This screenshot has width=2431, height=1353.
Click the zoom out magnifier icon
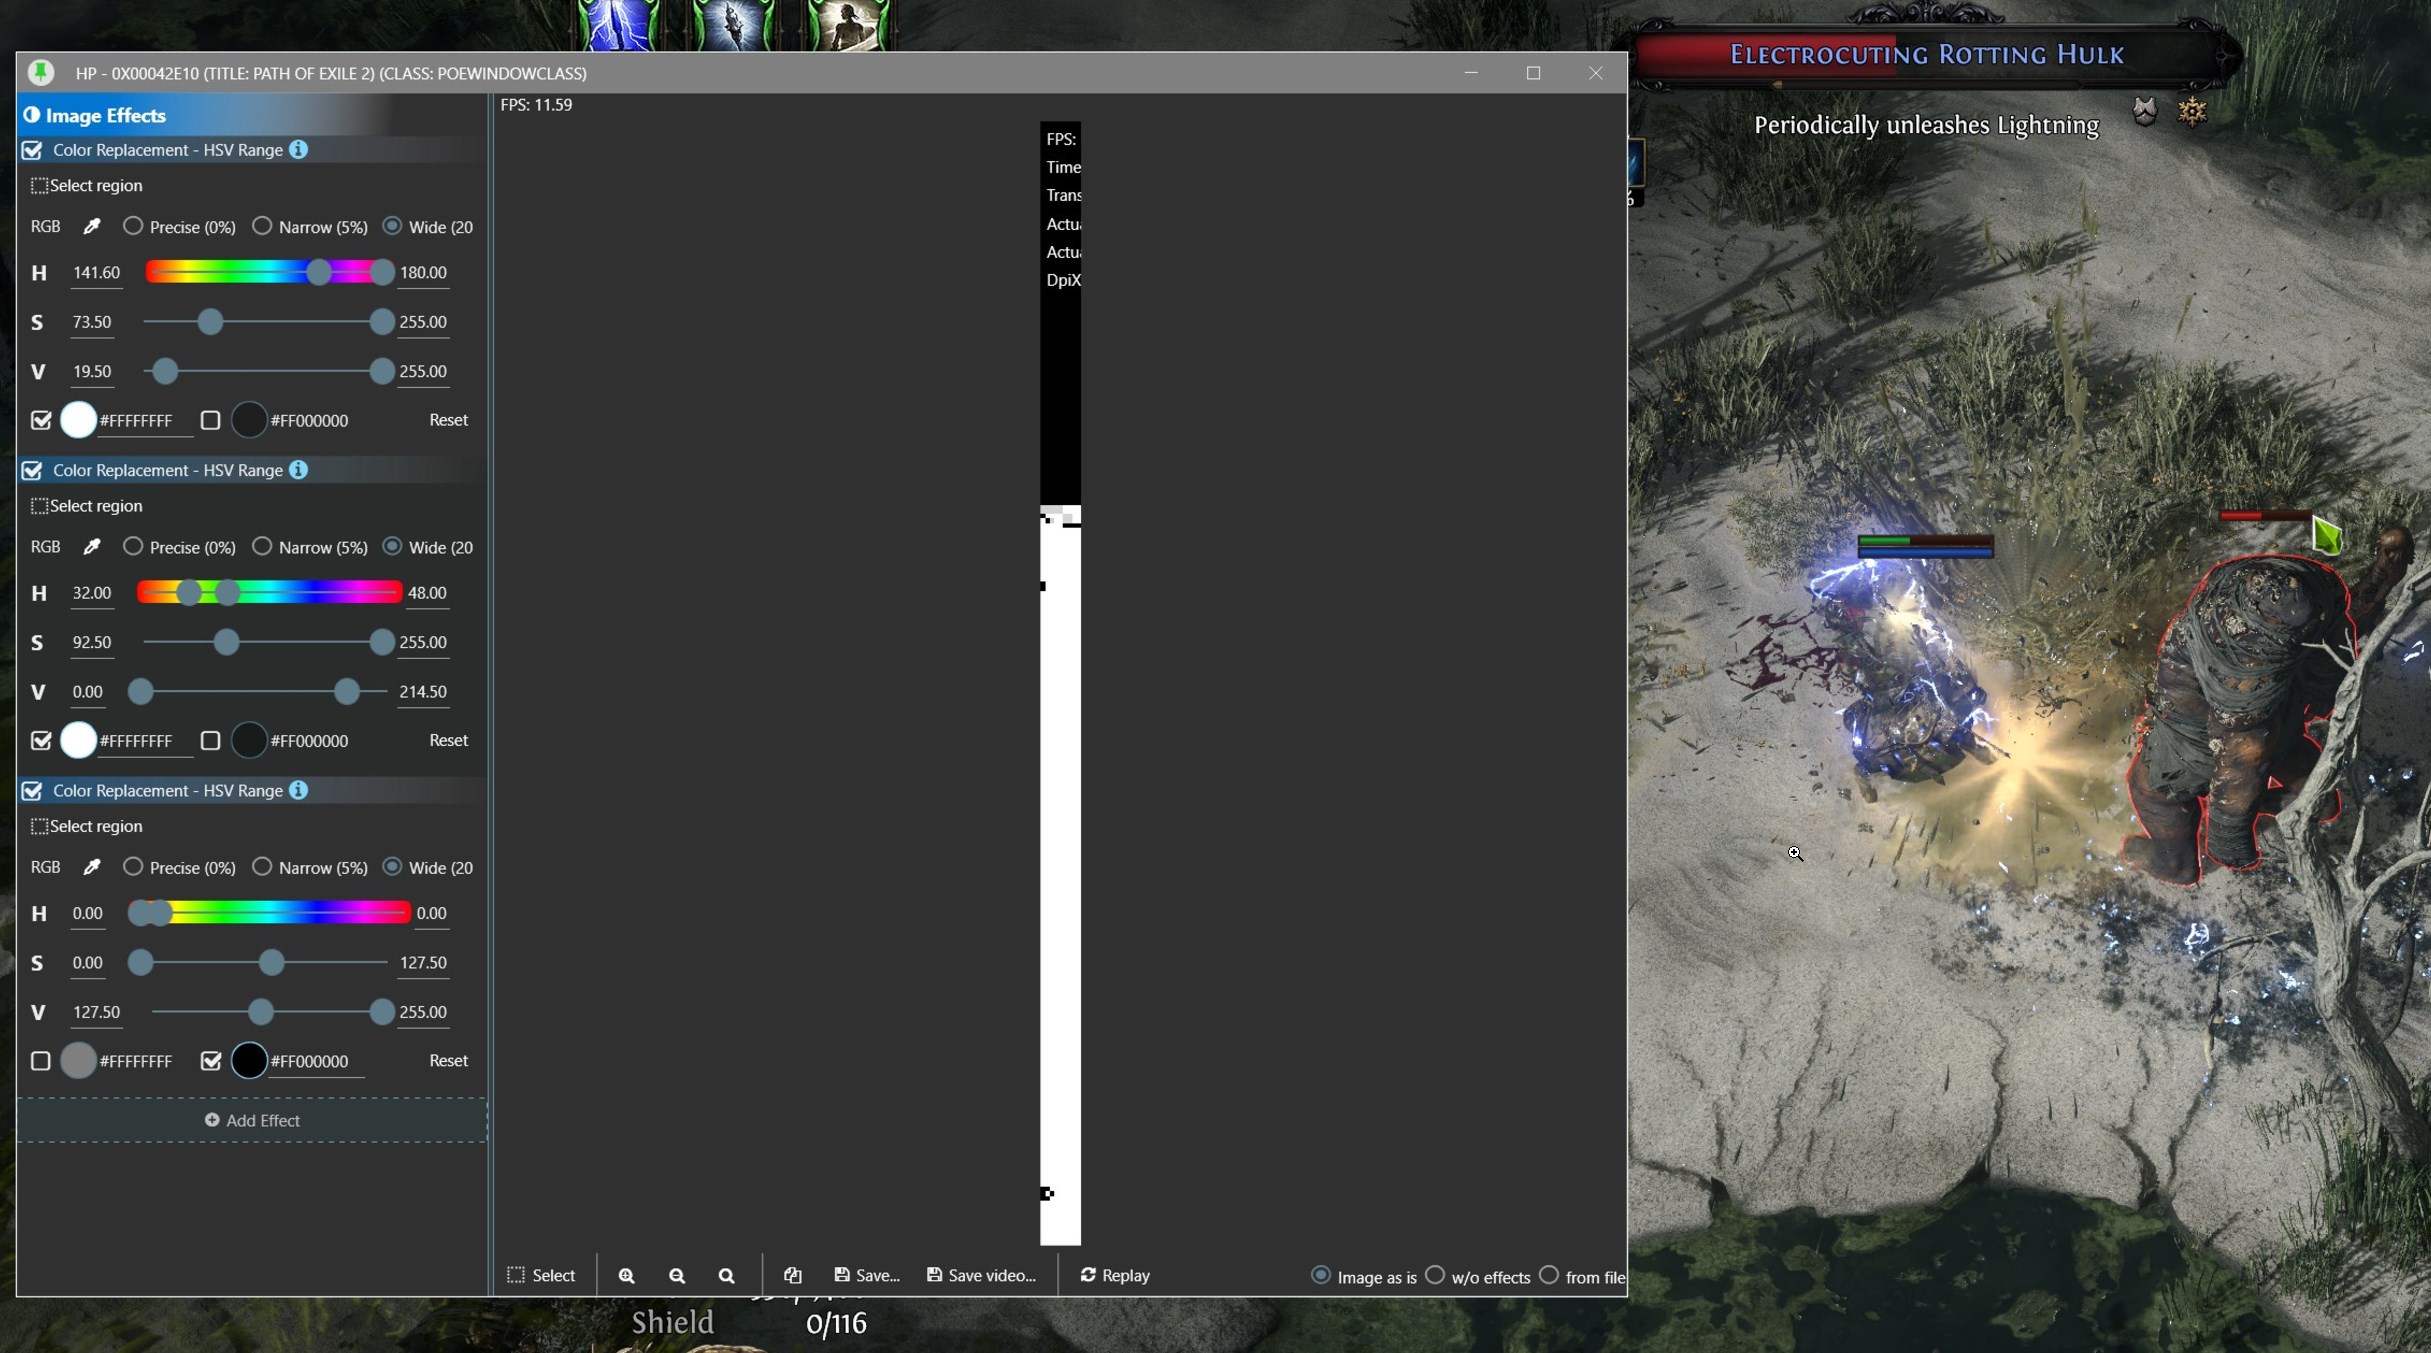[677, 1275]
